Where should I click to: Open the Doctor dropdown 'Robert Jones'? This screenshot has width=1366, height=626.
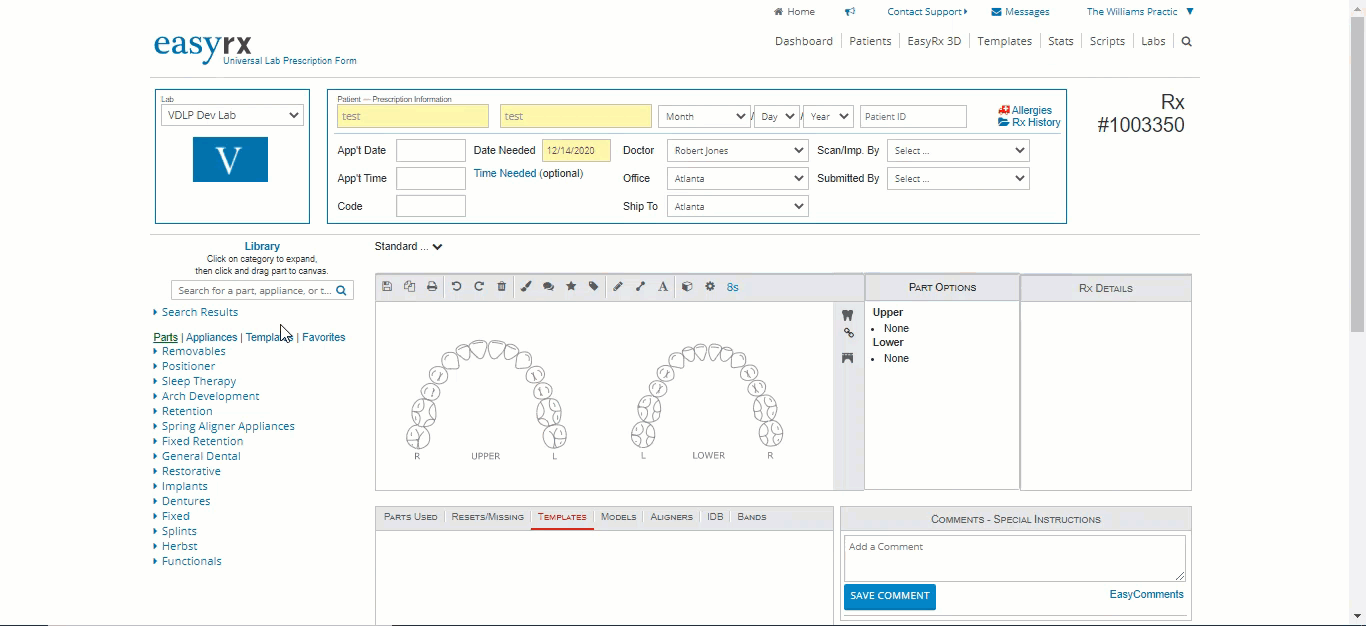point(738,150)
